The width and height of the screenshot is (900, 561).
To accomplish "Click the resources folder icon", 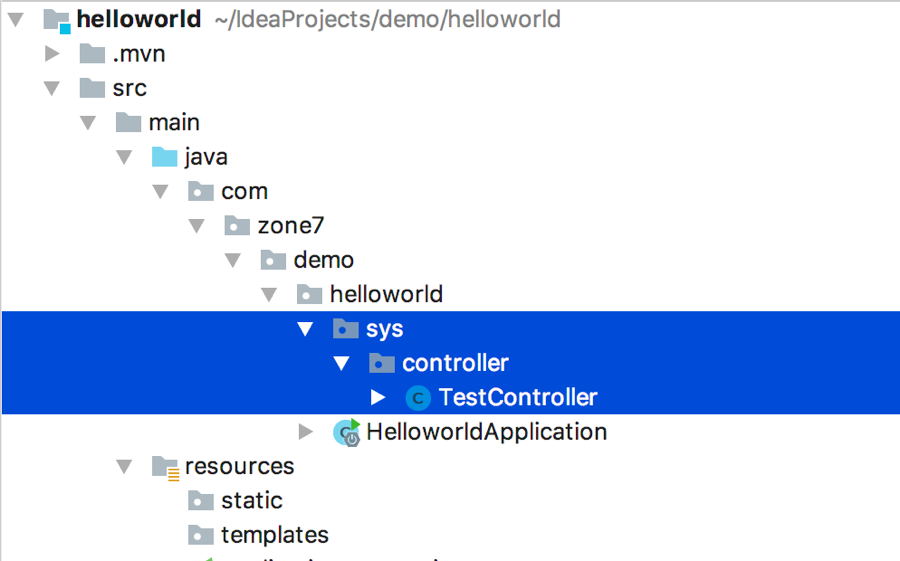I will point(165,467).
